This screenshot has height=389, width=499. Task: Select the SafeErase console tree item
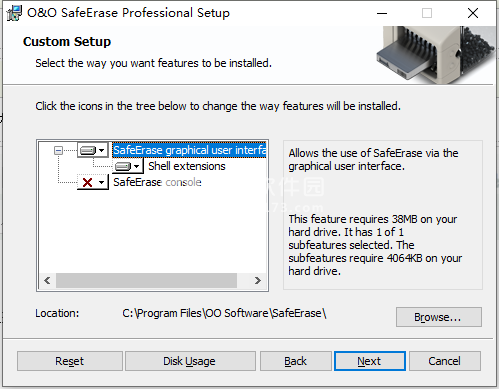[157, 182]
